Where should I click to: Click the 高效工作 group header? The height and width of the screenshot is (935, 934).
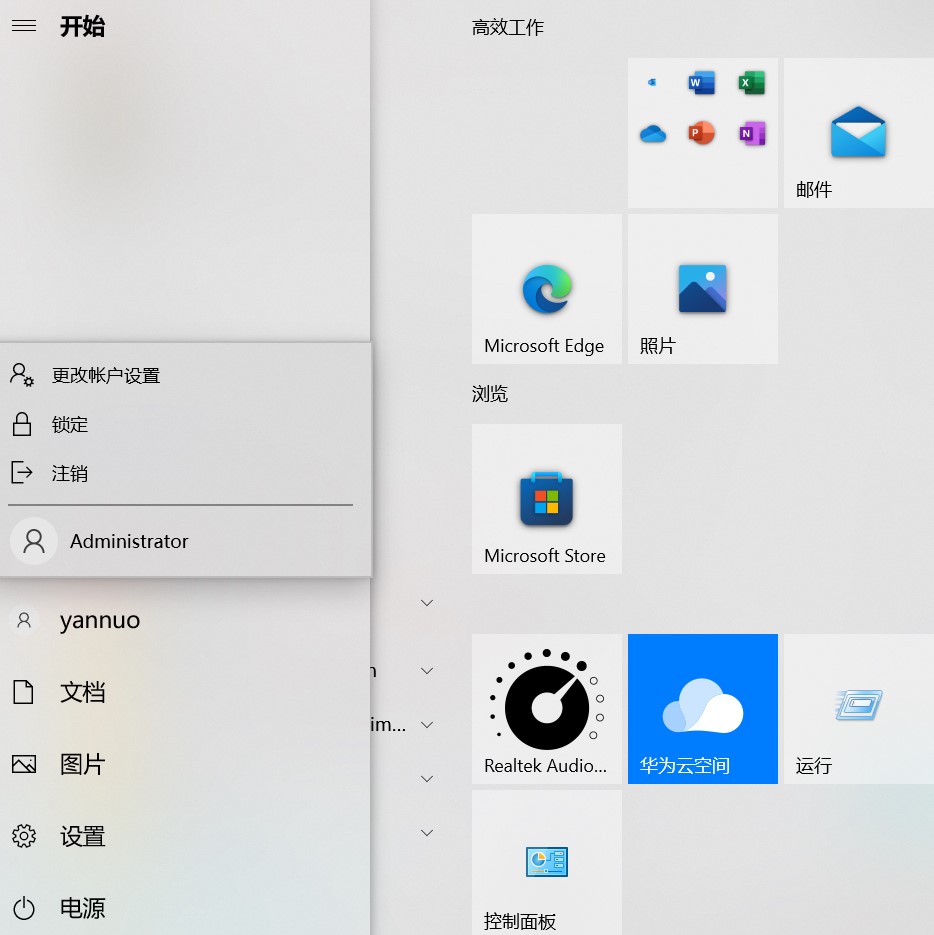pyautogui.click(x=508, y=27)
